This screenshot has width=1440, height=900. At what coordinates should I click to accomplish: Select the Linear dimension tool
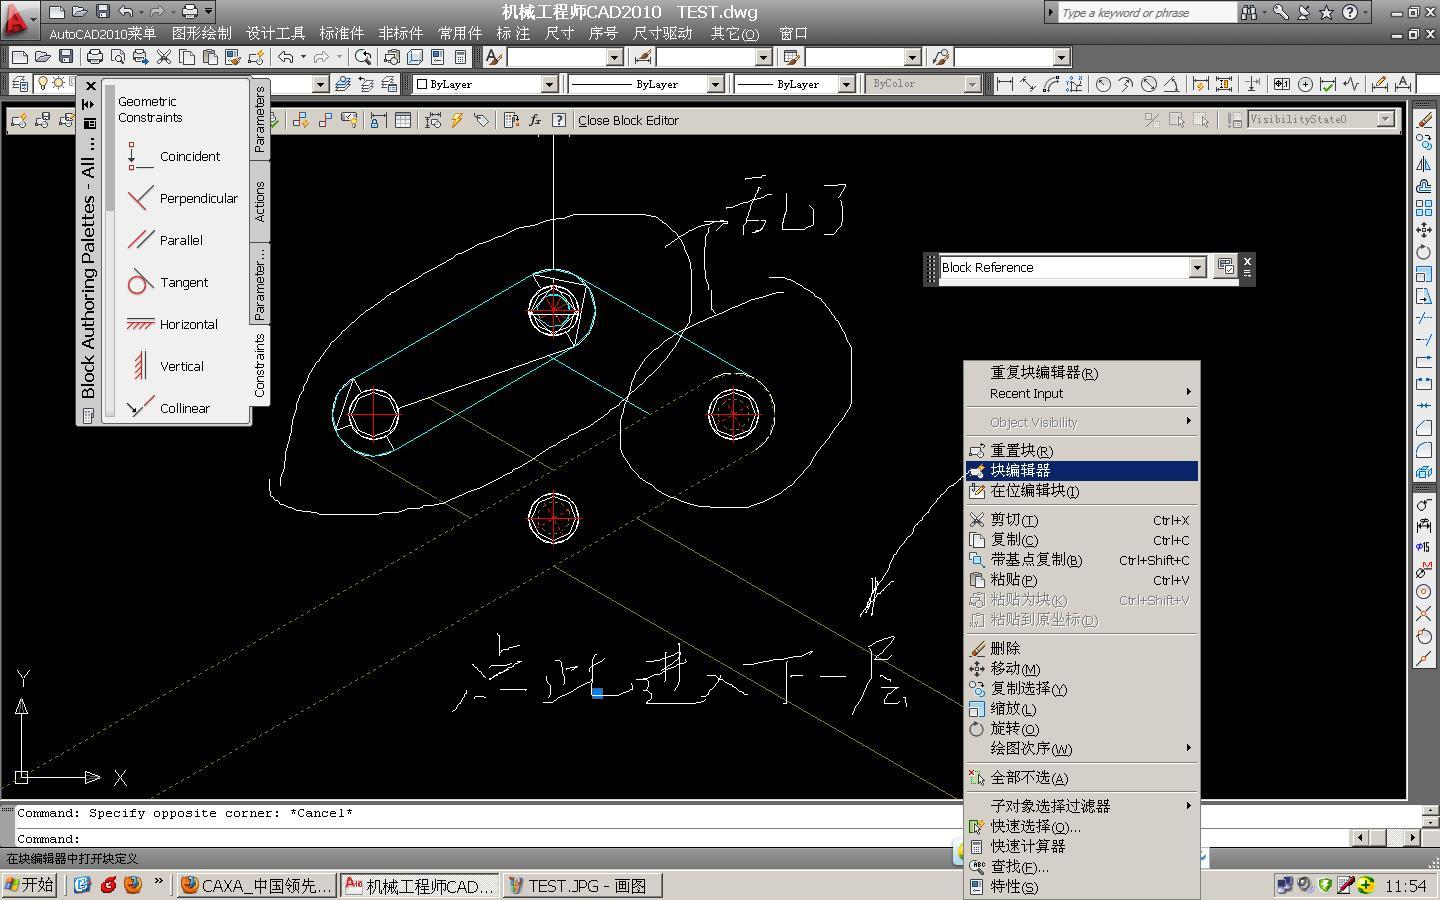[x=1005, y=84]
